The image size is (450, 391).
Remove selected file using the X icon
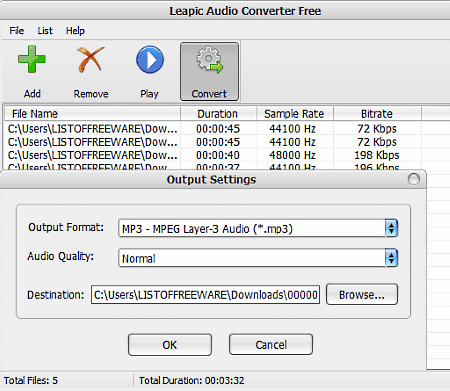click(91, 60)
